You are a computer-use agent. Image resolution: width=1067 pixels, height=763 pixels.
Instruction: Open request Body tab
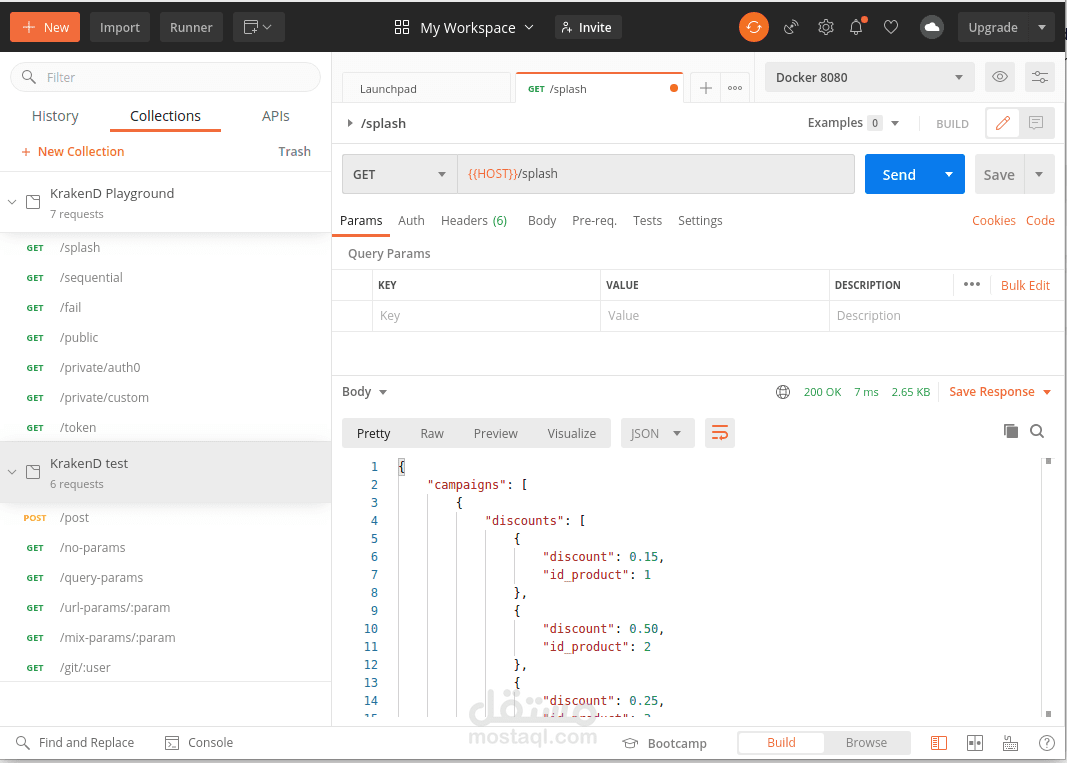click(x=542, y=221)
